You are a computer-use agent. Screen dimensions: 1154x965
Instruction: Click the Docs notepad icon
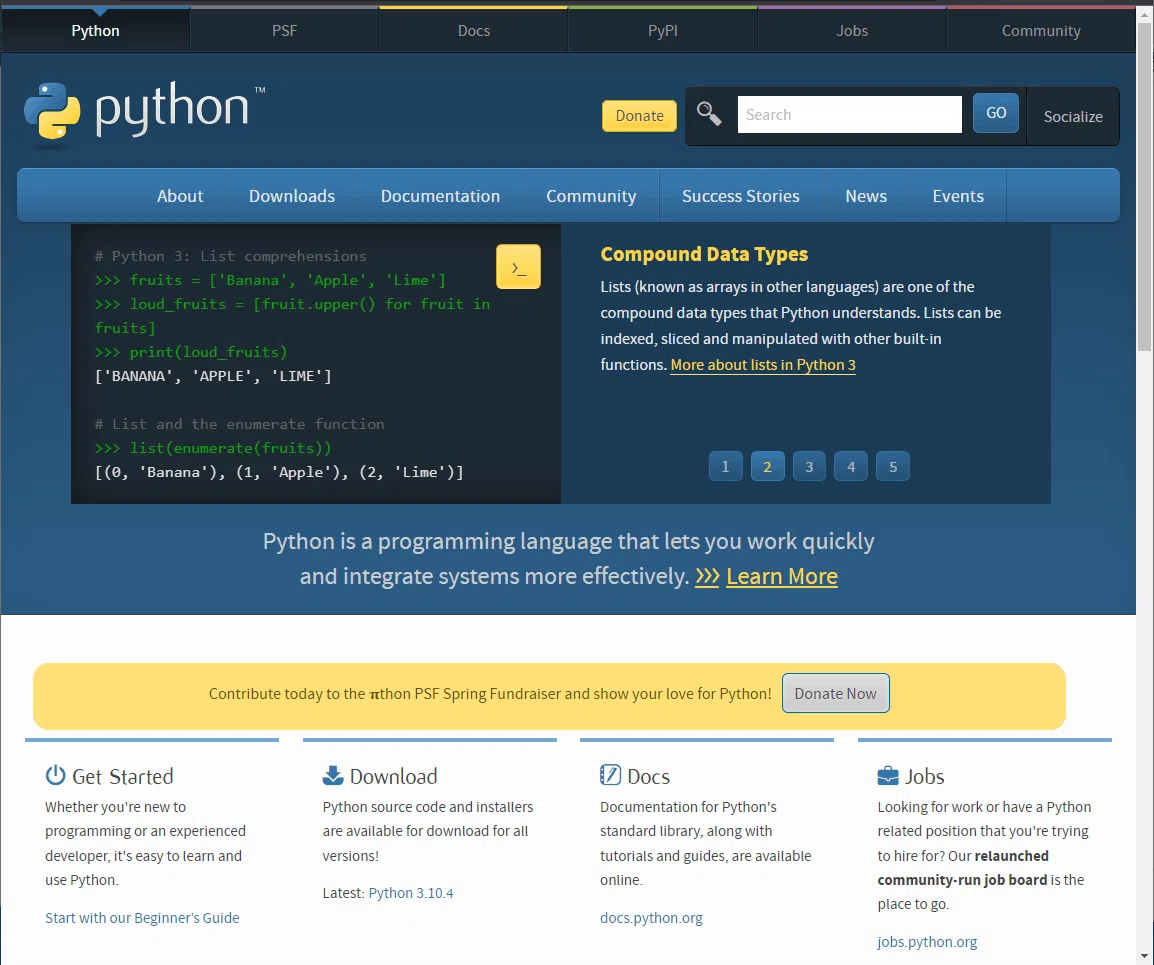pos(610,775)
